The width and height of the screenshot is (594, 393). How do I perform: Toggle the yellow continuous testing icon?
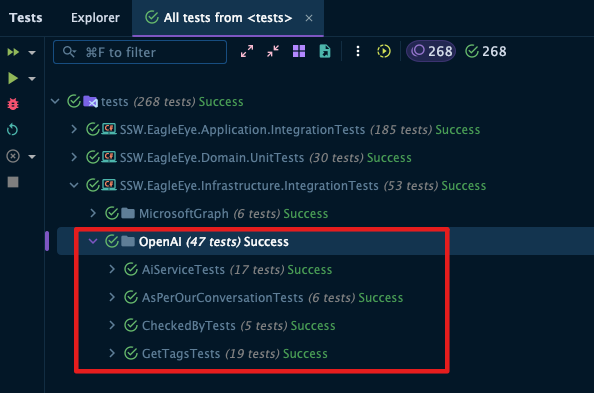(384, 51)
